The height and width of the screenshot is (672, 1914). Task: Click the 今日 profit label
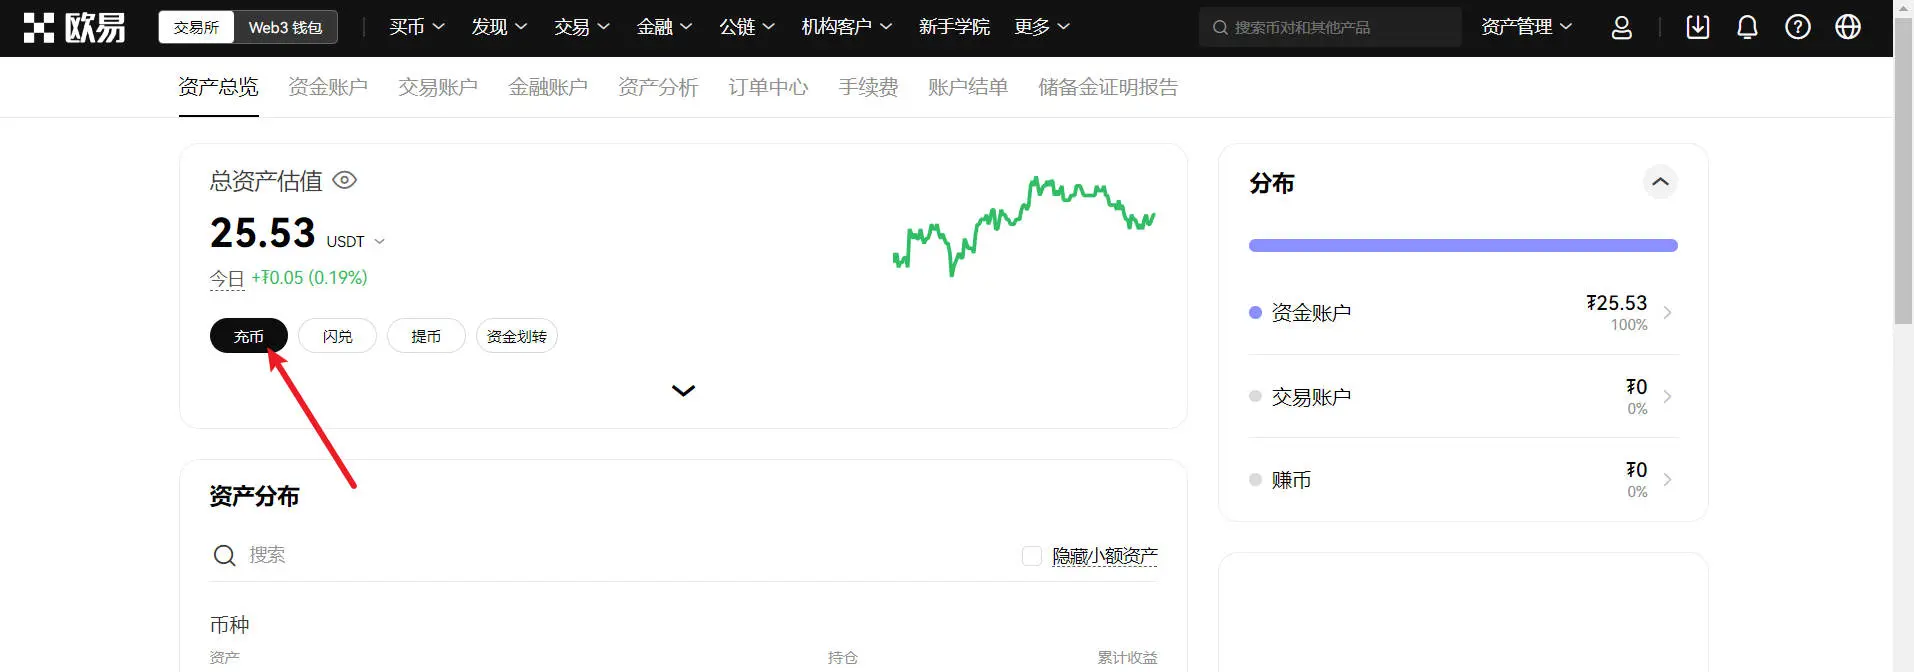pos(227,279)
